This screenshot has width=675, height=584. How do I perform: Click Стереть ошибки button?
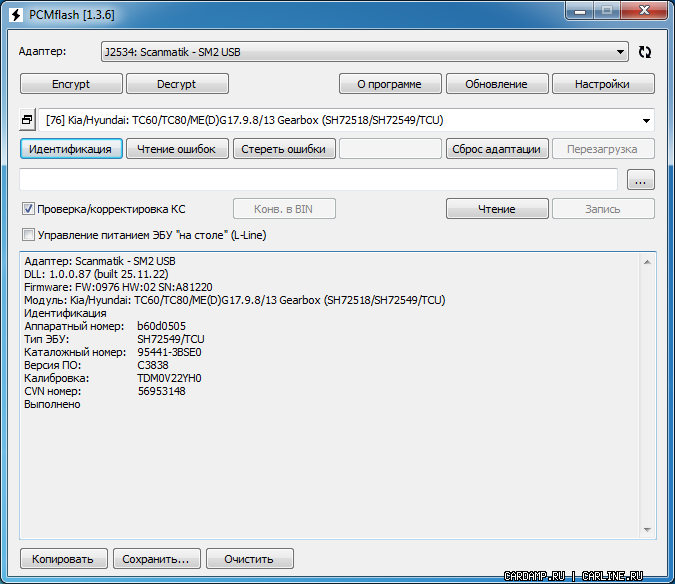(x=284, y=149)
